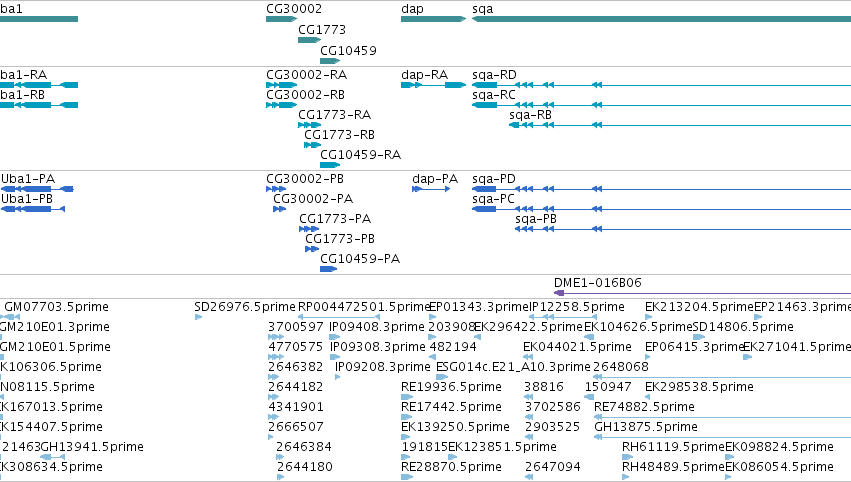The width and height of the screenshot is (851, 482).
Task: Click the CG30002-RB transcript label
Action: (x=305, y=94)
